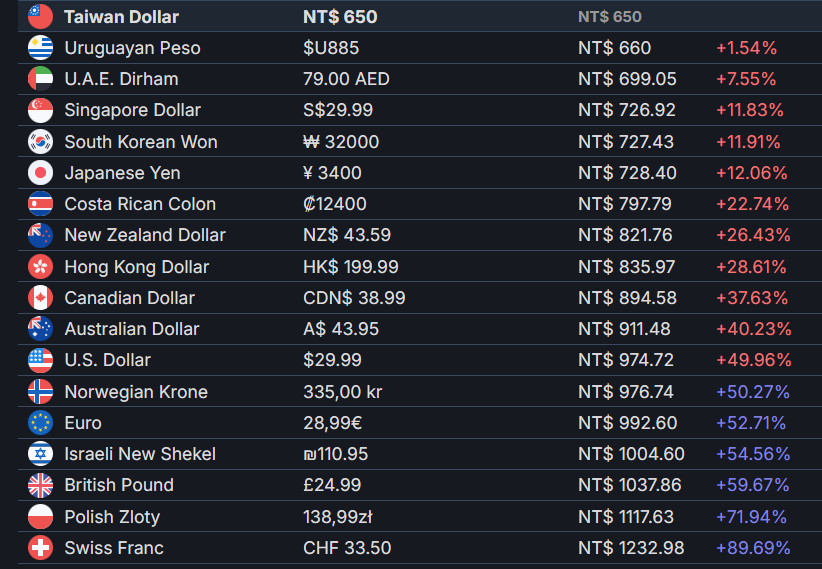Select the Australian Dollar currency name
Viewport: 822px width, 569px height.
(132, 329)
